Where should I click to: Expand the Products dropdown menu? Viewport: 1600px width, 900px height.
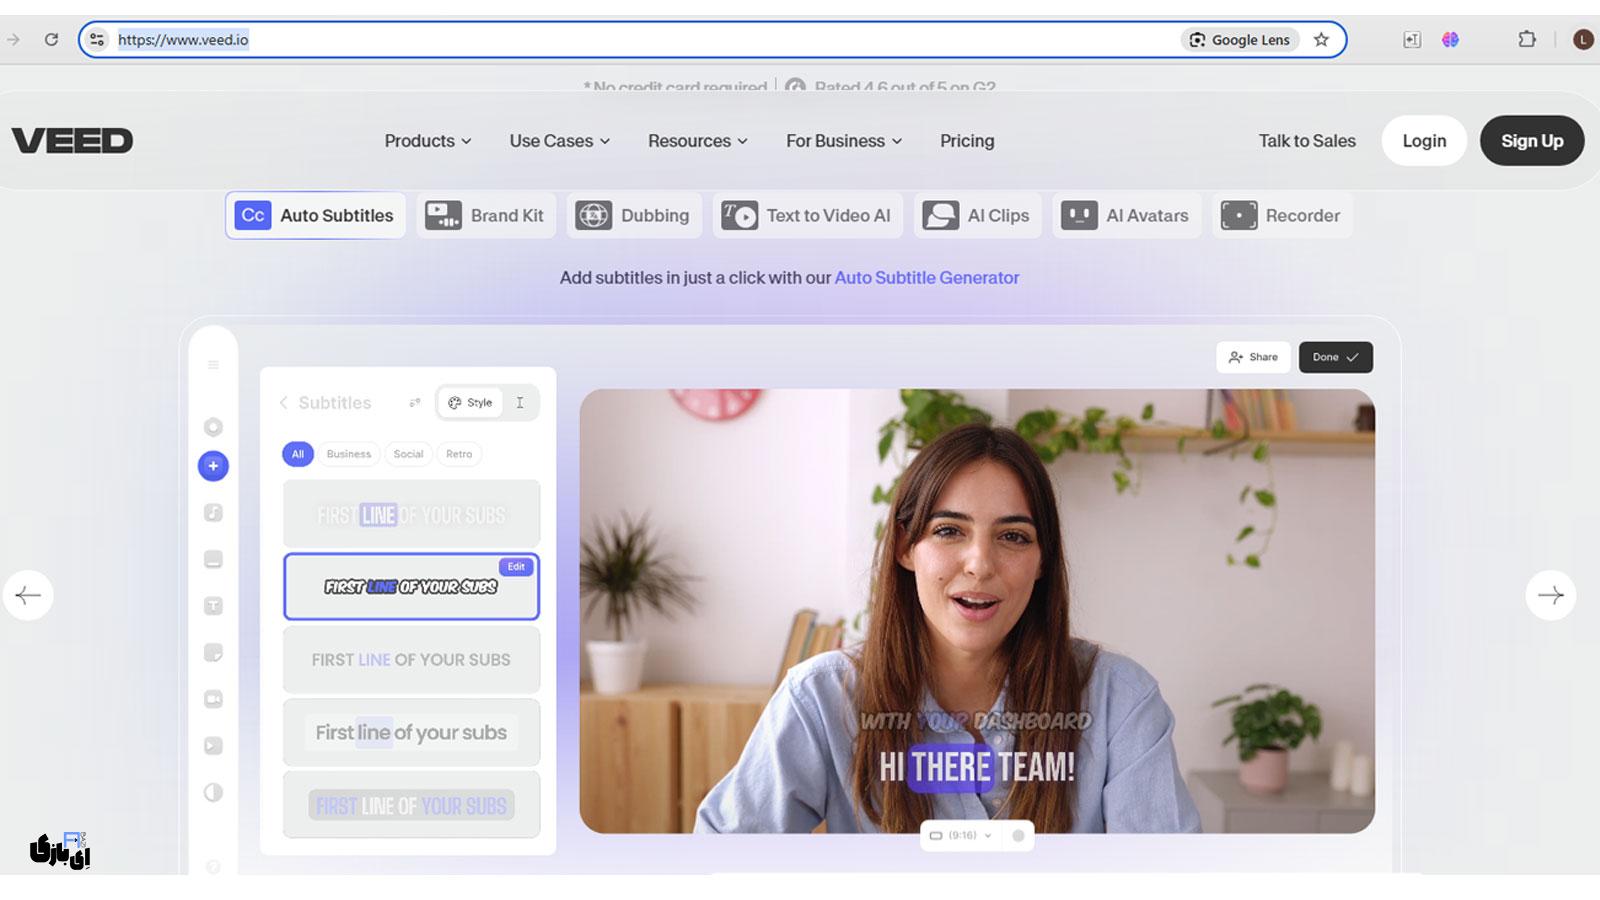coord(427,141)
